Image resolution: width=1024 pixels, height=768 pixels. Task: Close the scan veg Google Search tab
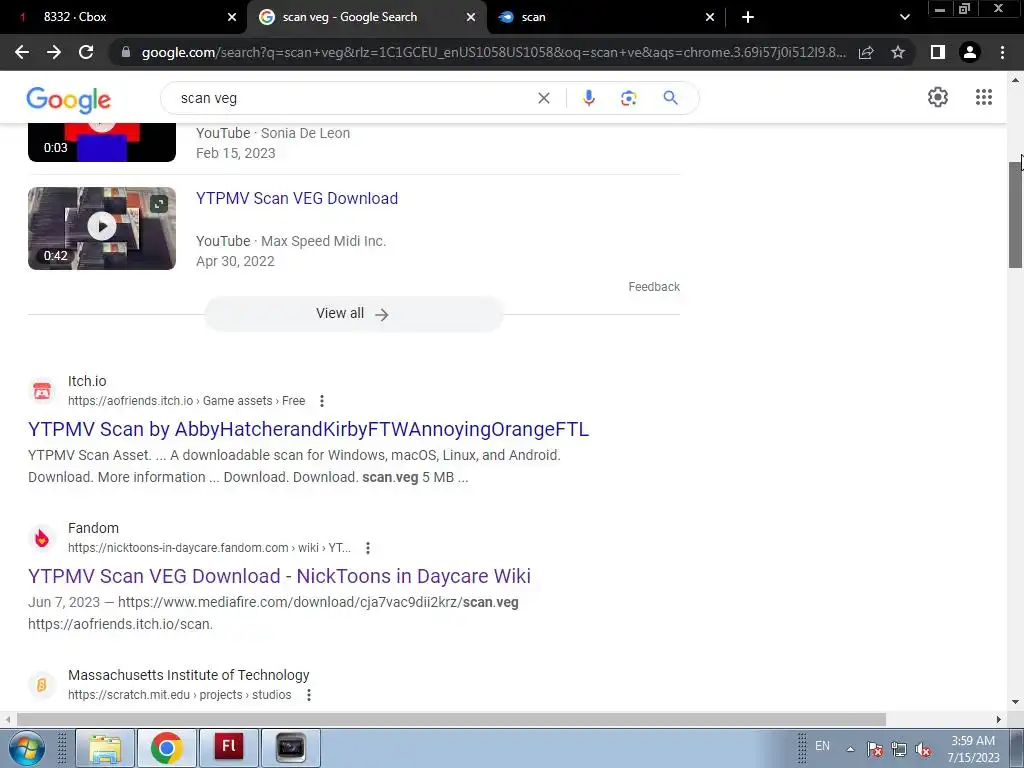(x=471, y=17)
